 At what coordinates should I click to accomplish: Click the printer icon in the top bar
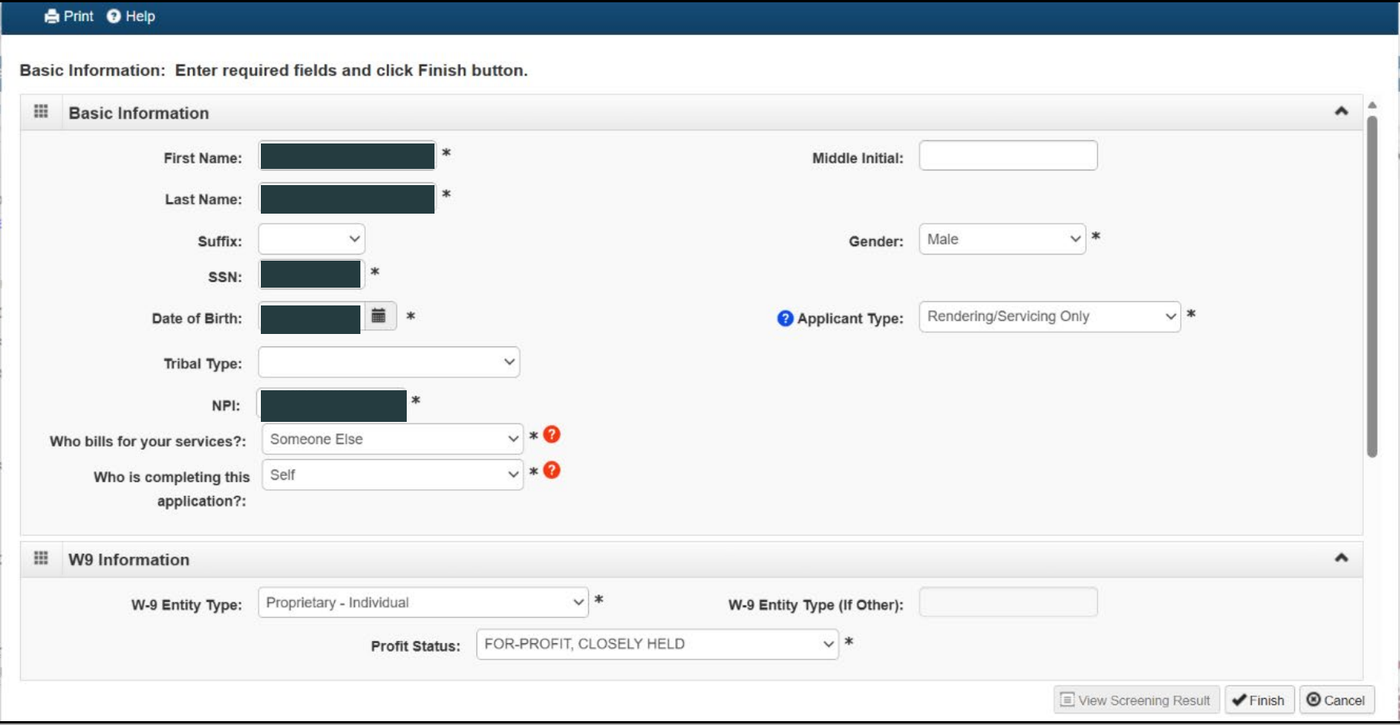pos(52,16)
